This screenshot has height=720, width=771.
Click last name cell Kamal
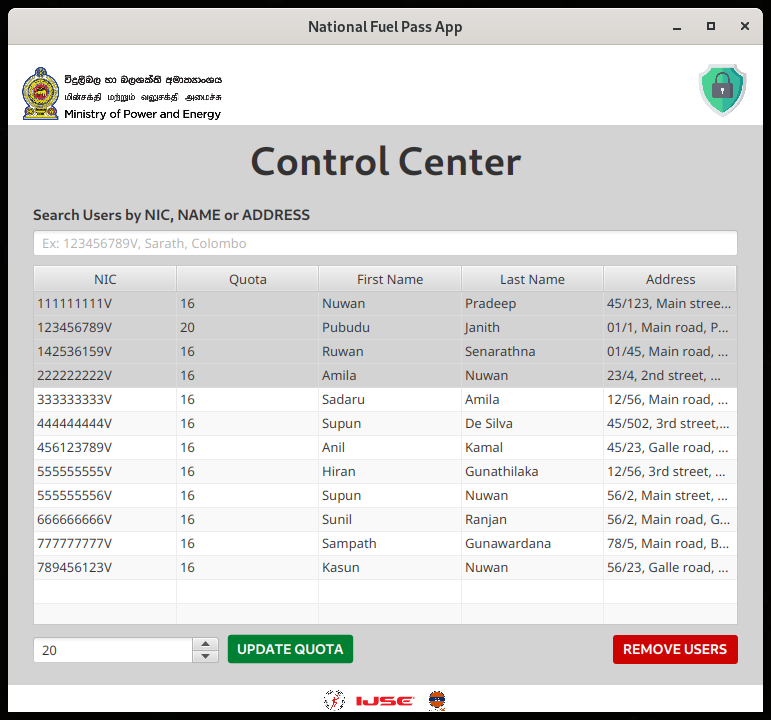533,448
